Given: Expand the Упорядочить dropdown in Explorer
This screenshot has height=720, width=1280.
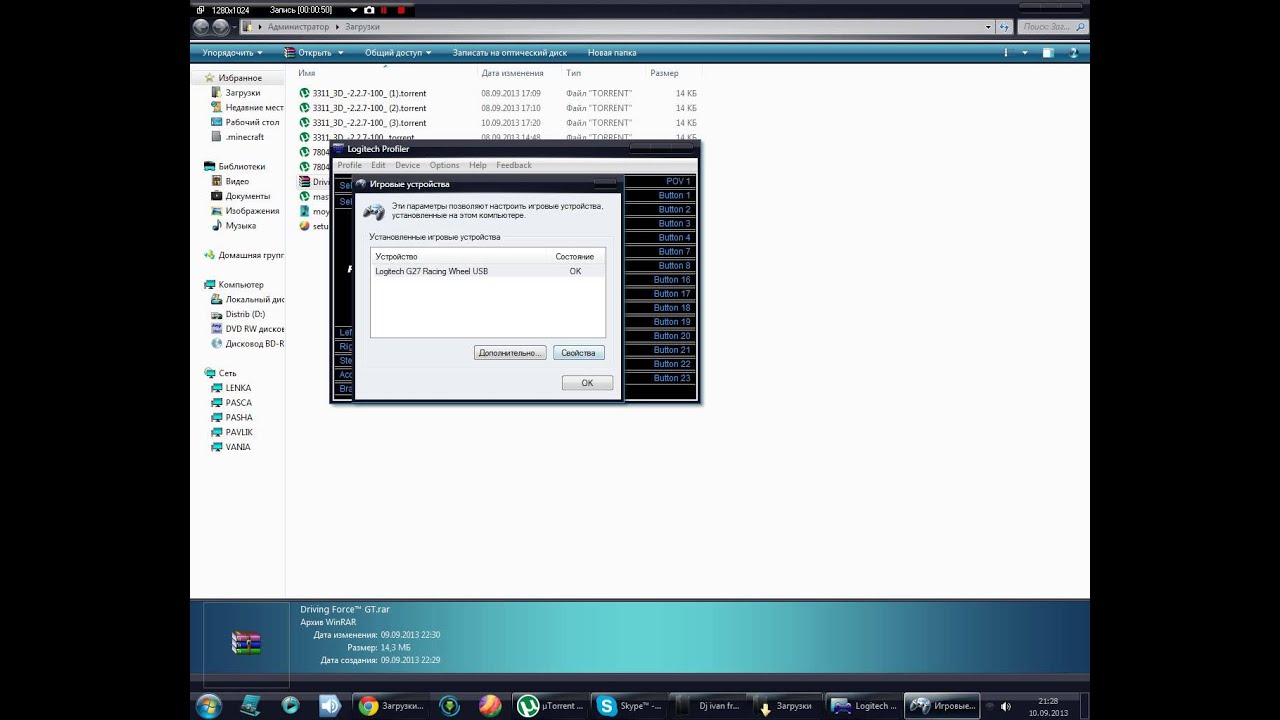Looking at the screenshot, I should 232,52.
